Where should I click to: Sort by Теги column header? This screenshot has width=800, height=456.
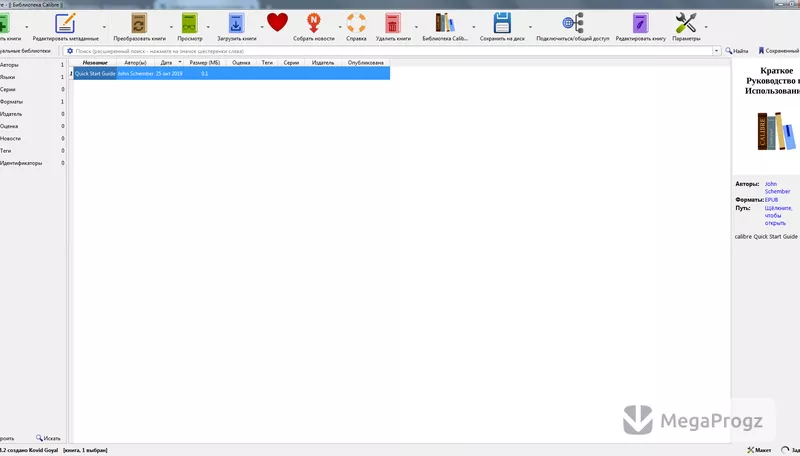[x=267, y=63]
